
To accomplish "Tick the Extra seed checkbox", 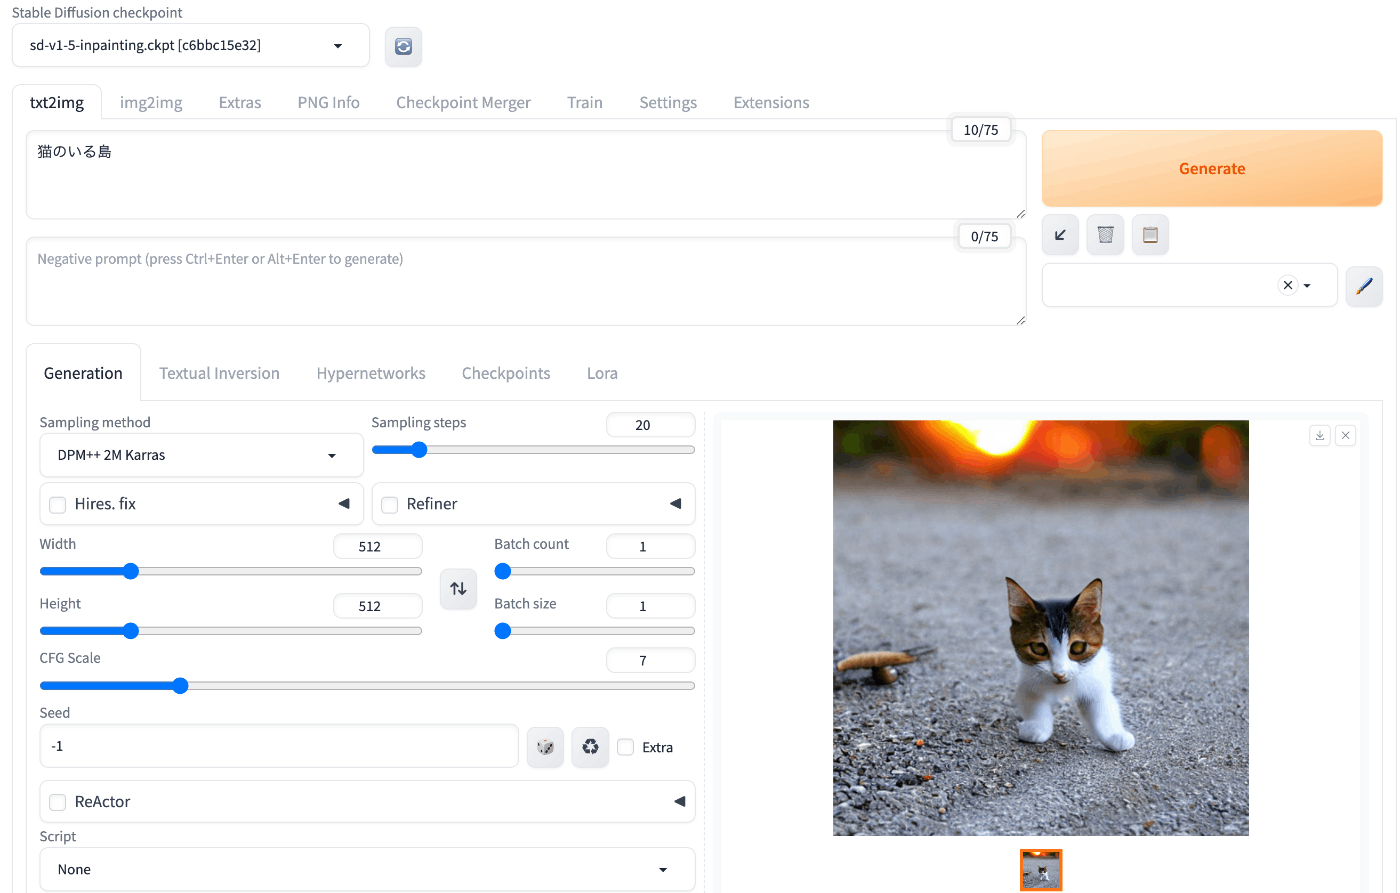I will pyautogui.click(x=626, y=747).
